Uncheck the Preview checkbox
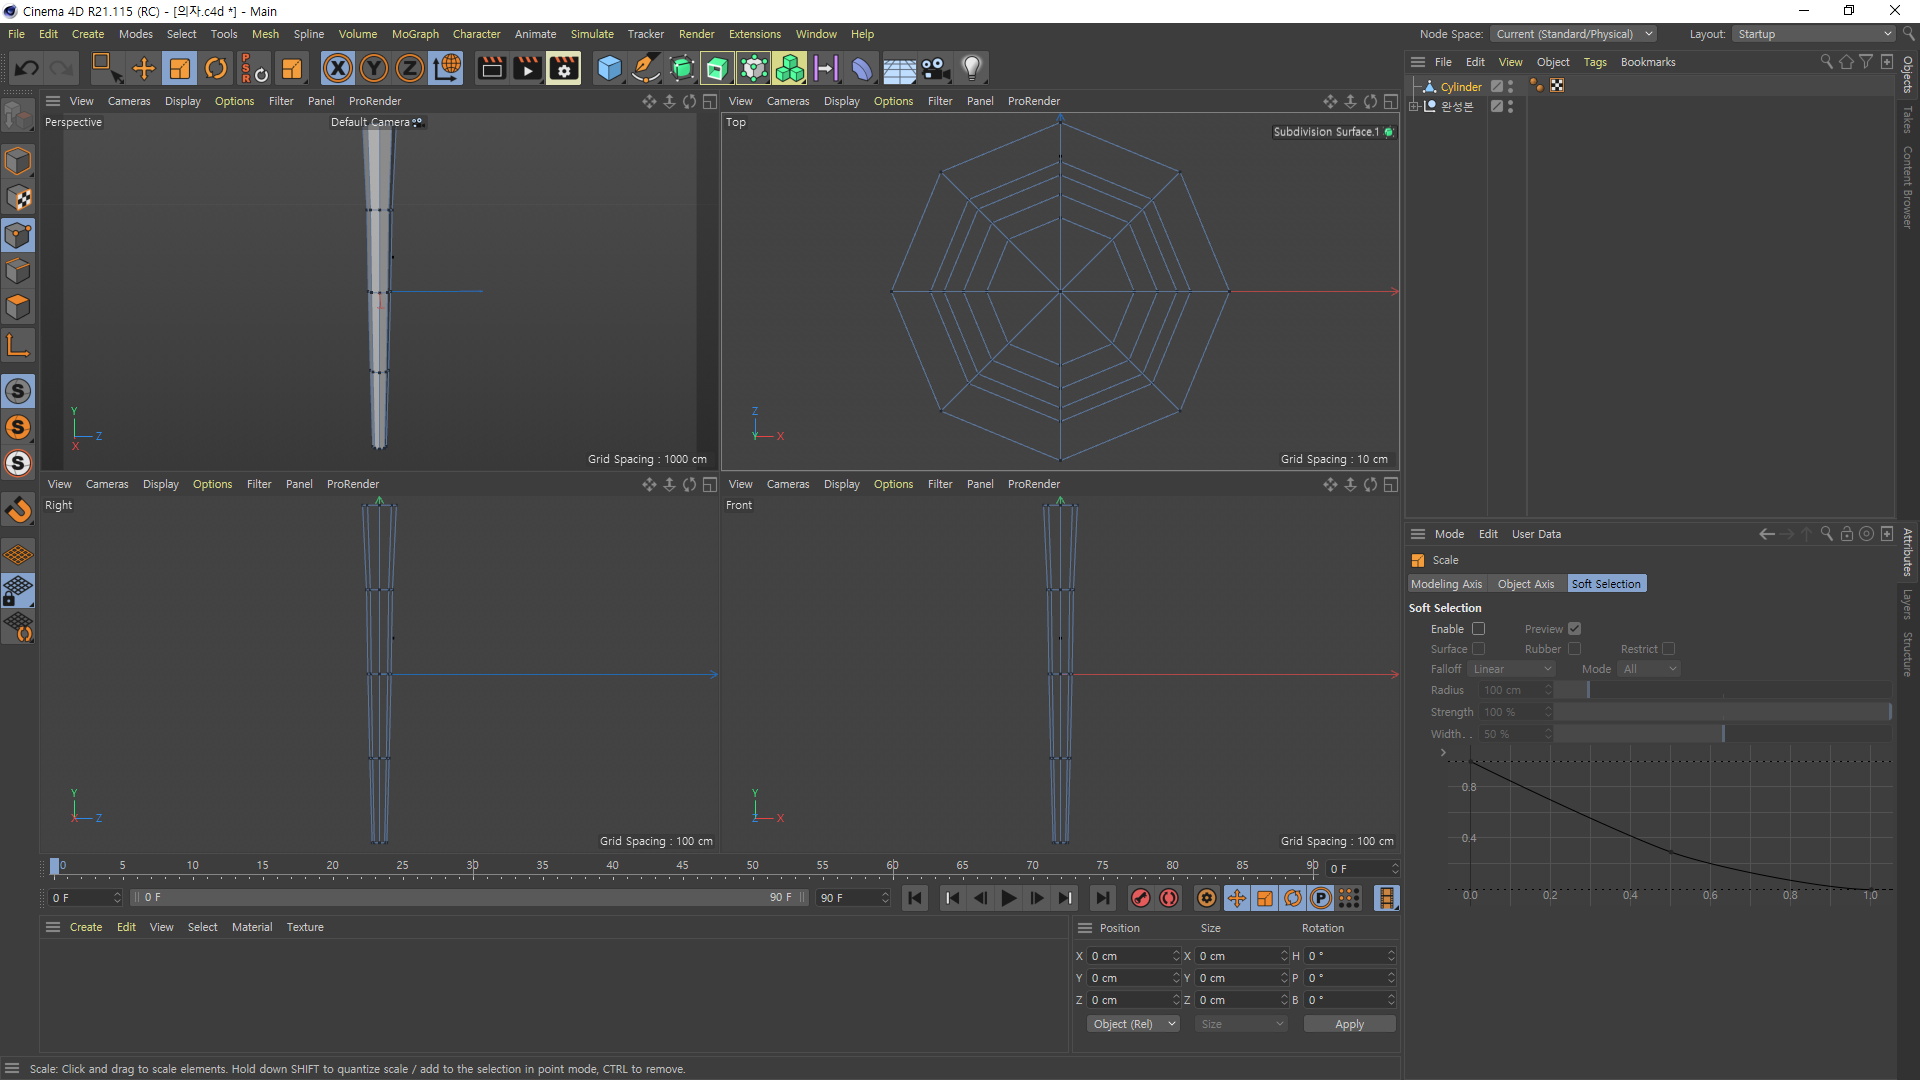The image size is (1920, 1080). tap(1574, 629)
